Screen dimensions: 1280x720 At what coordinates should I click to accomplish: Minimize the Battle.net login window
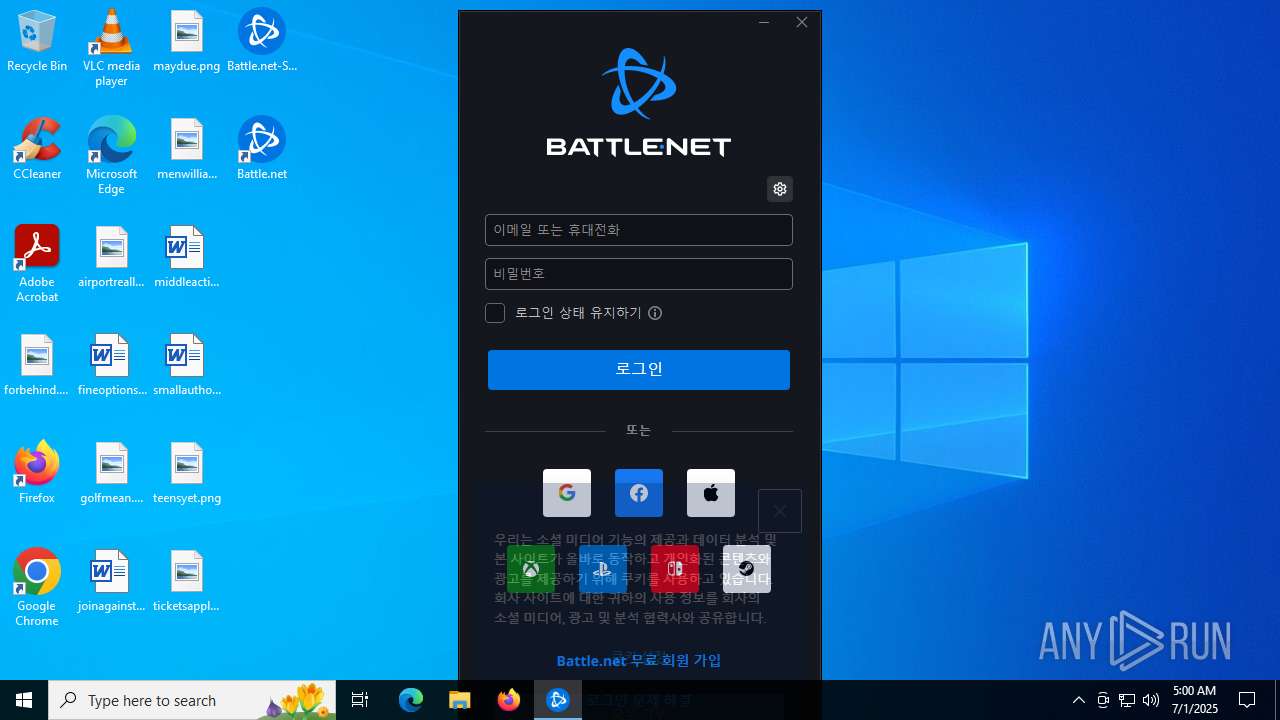pyautogui.click(x=764, y=22)
